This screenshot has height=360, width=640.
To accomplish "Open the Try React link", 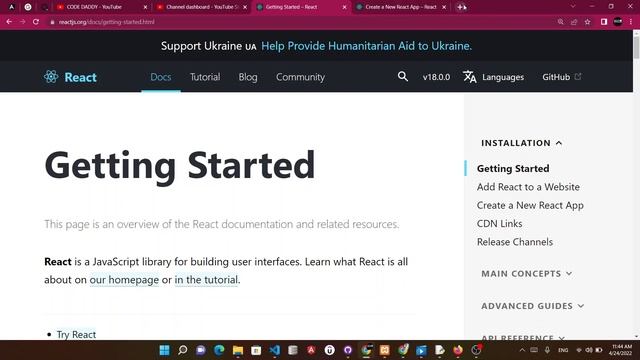I will (x=76, y=334).
